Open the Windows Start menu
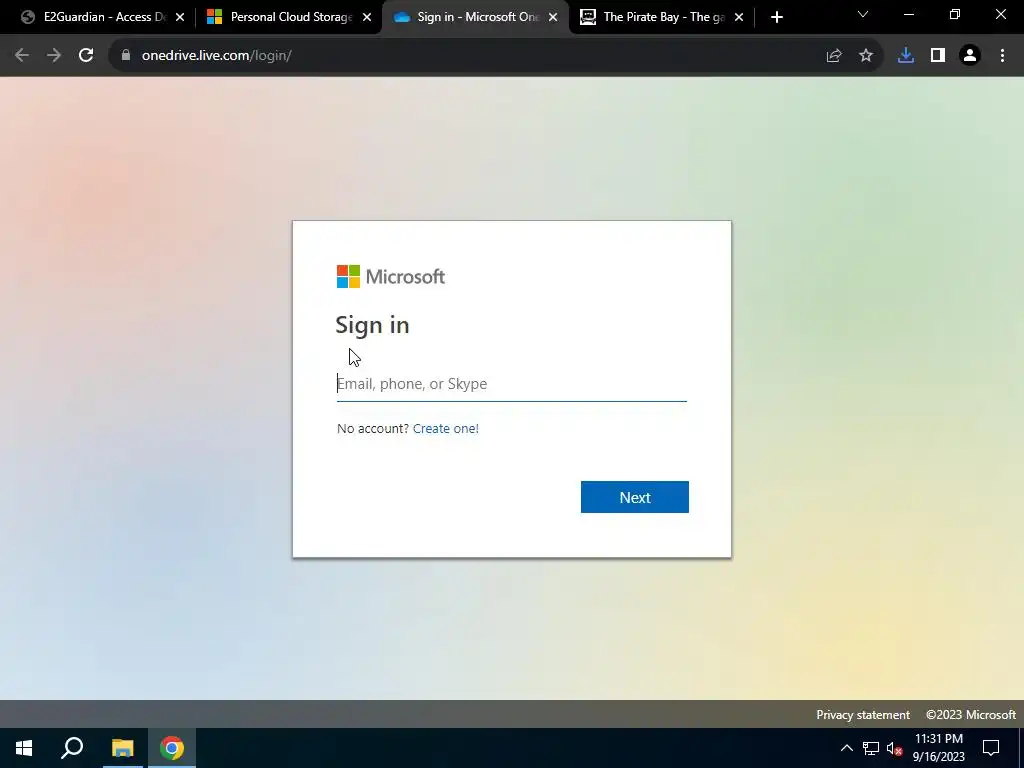 [24, 748]
